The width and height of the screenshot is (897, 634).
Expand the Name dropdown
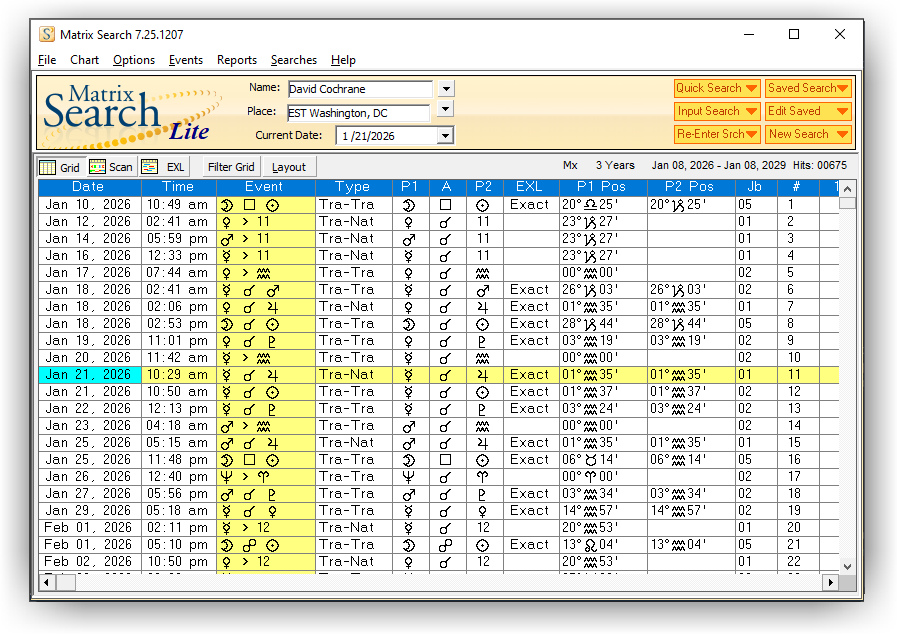[x=446, y=89]
